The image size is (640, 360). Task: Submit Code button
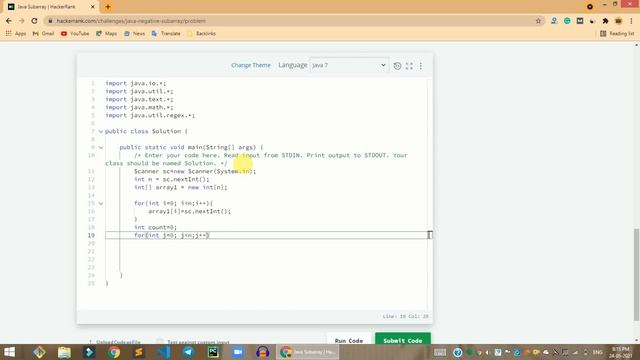point(403,340)
